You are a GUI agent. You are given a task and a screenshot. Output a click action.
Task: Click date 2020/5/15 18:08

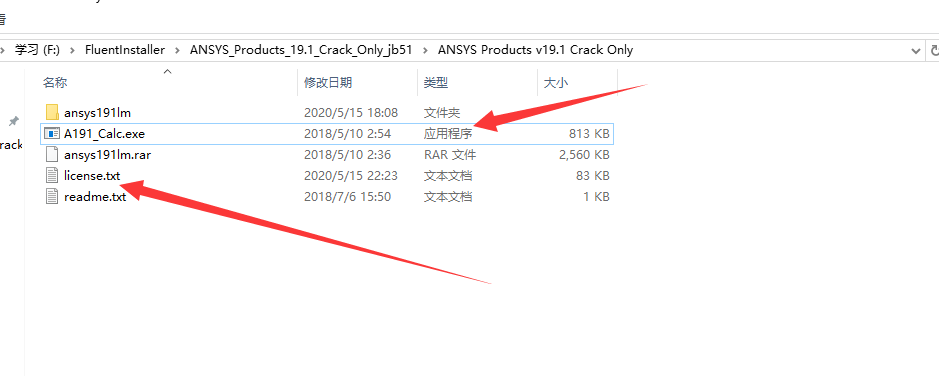click(x=351, y=113)
